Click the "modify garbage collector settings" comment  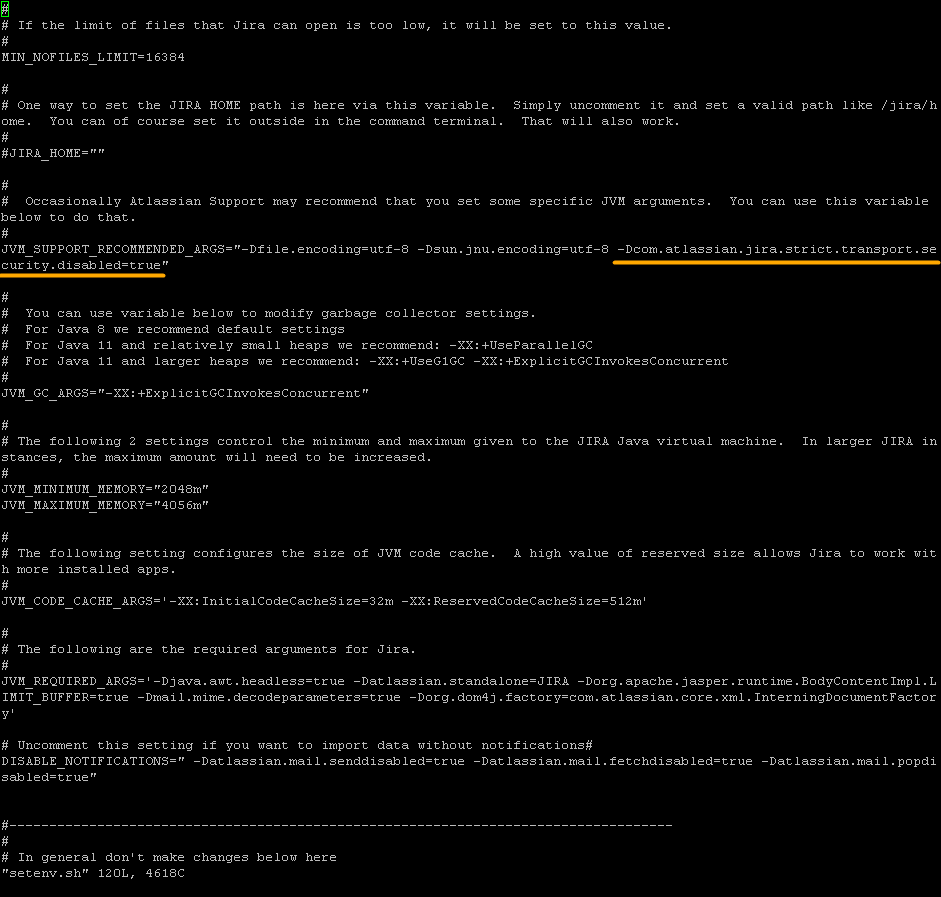269,313
